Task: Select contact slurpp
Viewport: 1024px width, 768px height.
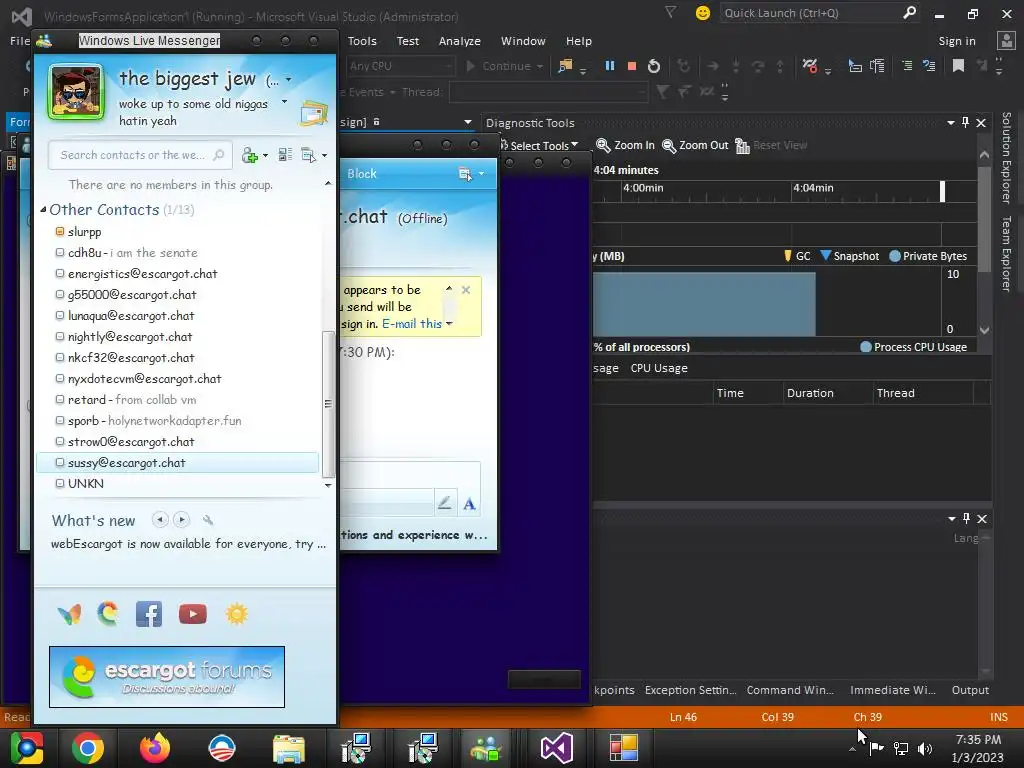Action: tap(178, 231)
